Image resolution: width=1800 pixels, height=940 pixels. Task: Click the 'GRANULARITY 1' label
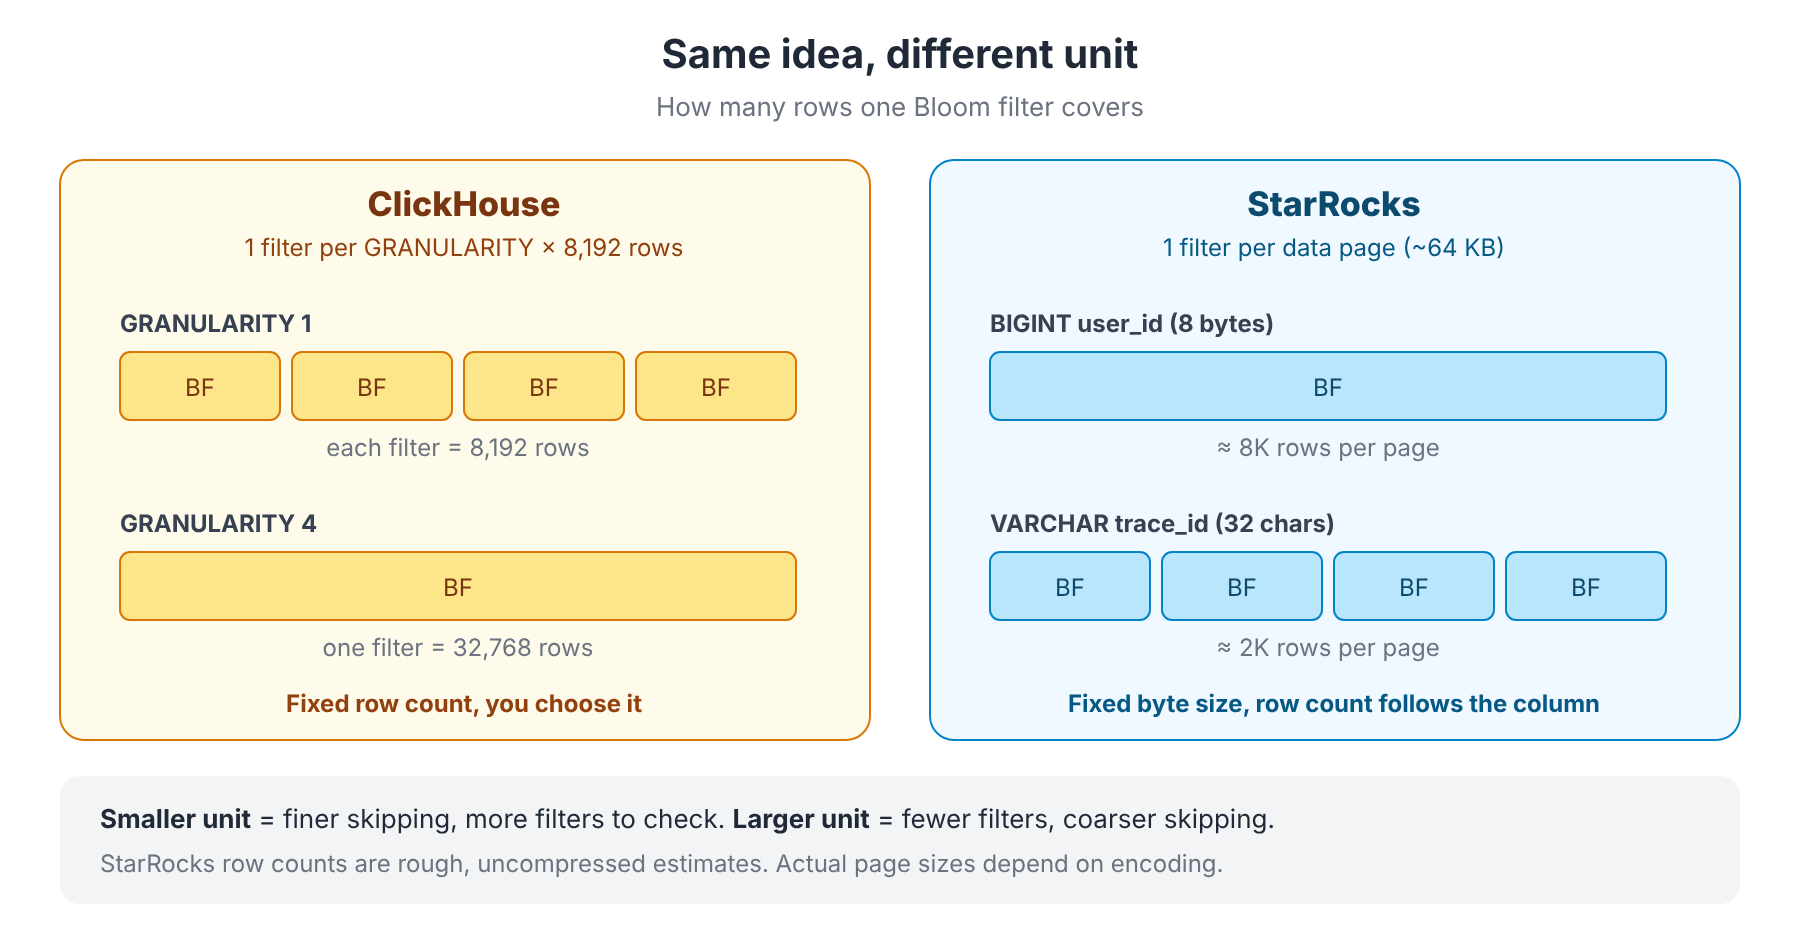click(216, 324)
